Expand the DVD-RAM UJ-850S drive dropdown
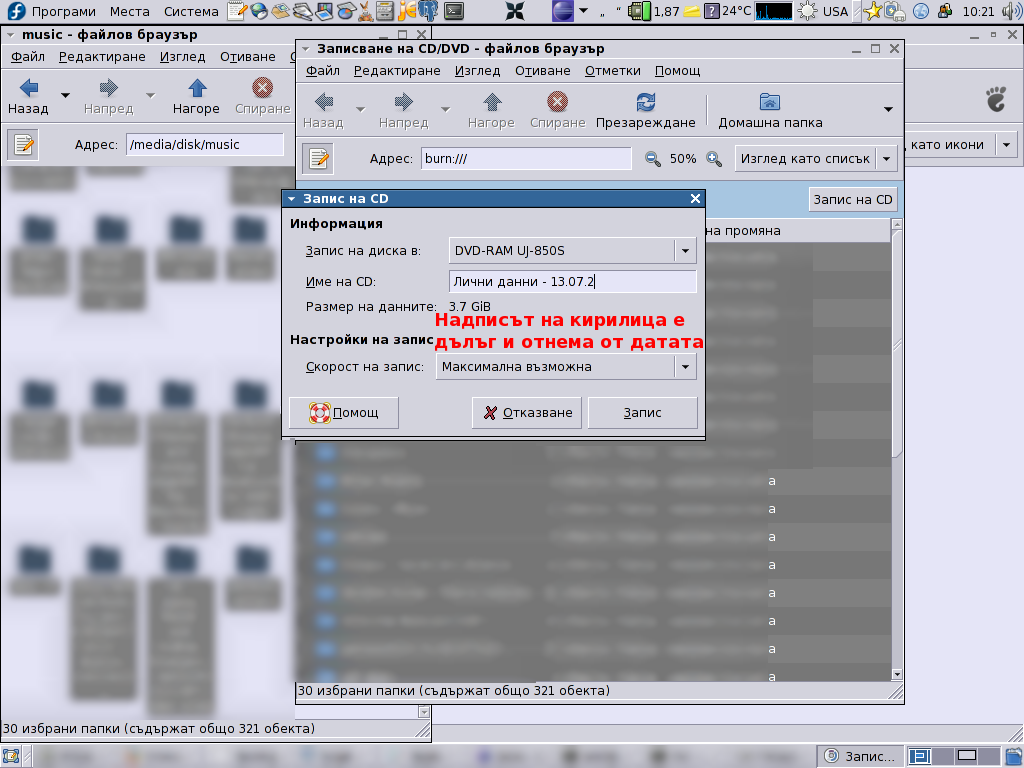Screen dimensions: 1024x768 (685, 251)
